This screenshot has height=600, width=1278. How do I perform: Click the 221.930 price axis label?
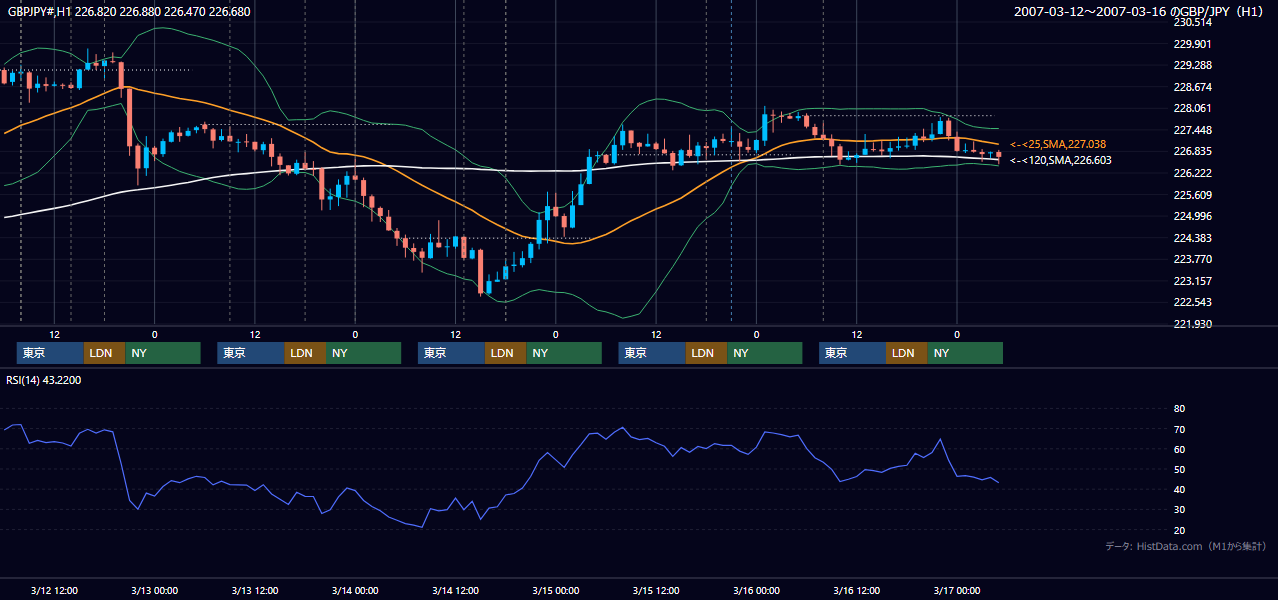coord(1192,324)
